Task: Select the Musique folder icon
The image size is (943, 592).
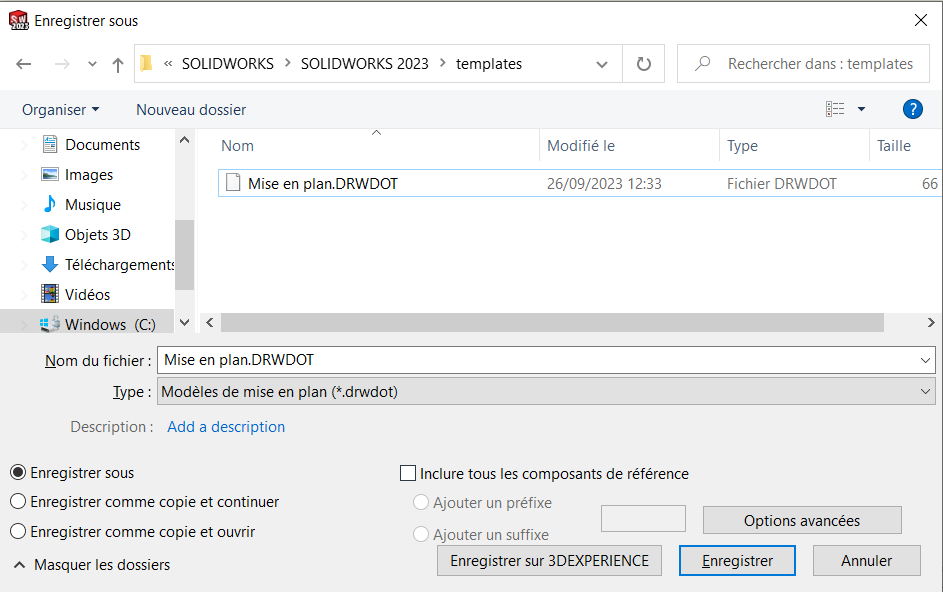Action: [50, 205]
